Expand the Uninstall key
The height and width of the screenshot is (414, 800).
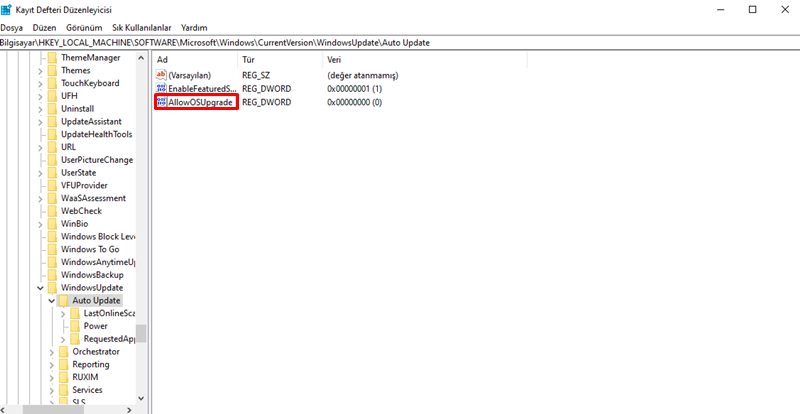[x=40, y=109]
